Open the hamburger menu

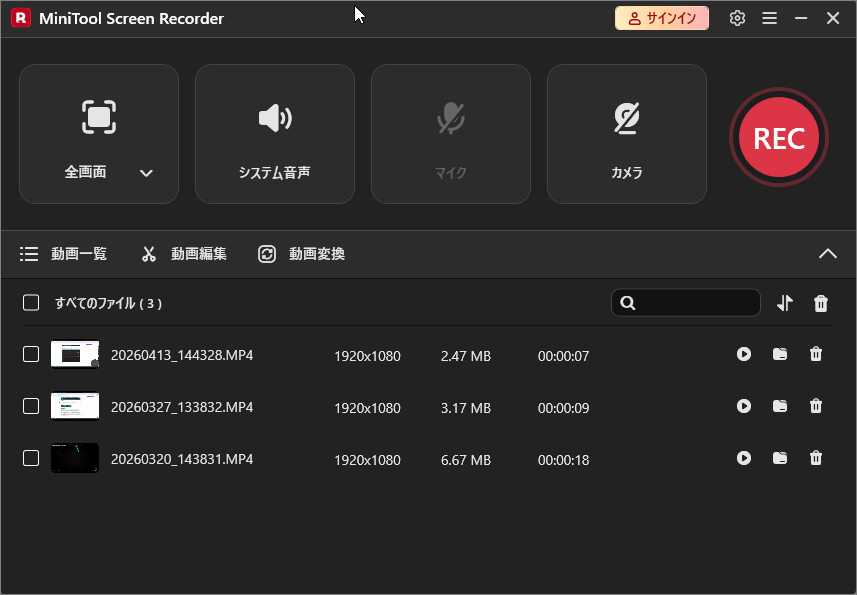point(771,18)
